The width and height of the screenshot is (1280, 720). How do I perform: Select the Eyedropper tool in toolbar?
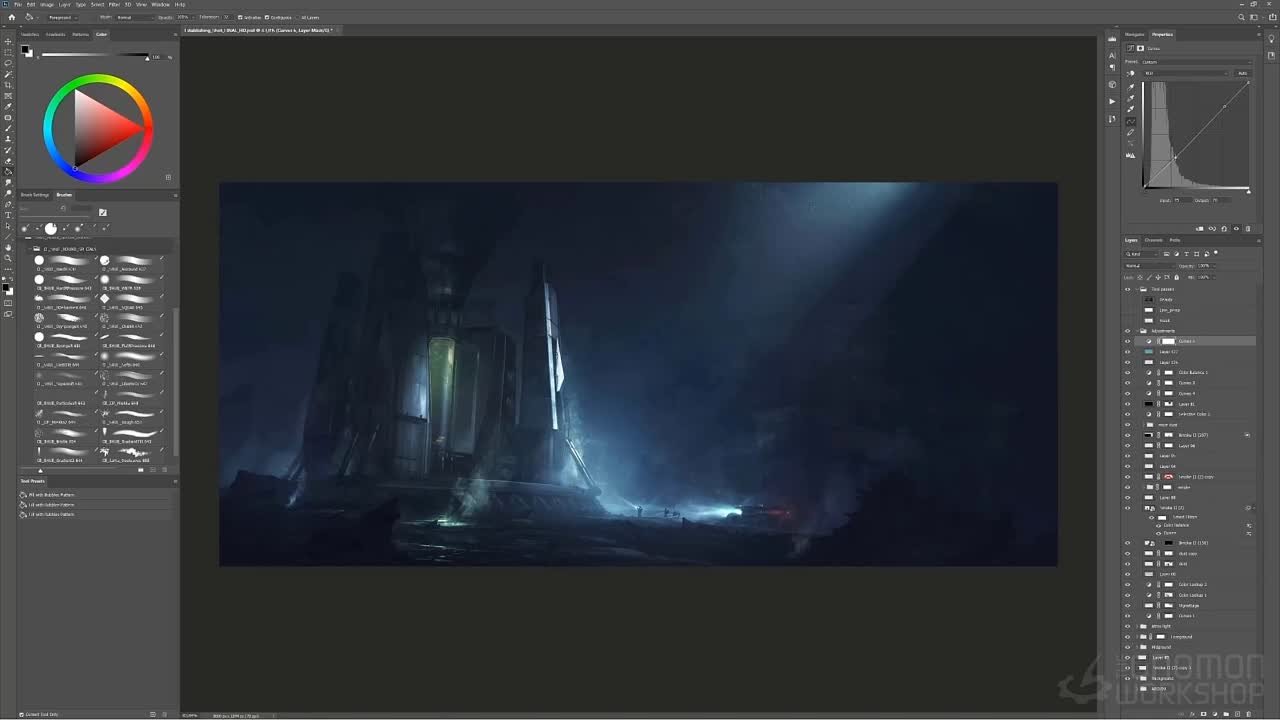pyautogui.click(x=9, y=106)
